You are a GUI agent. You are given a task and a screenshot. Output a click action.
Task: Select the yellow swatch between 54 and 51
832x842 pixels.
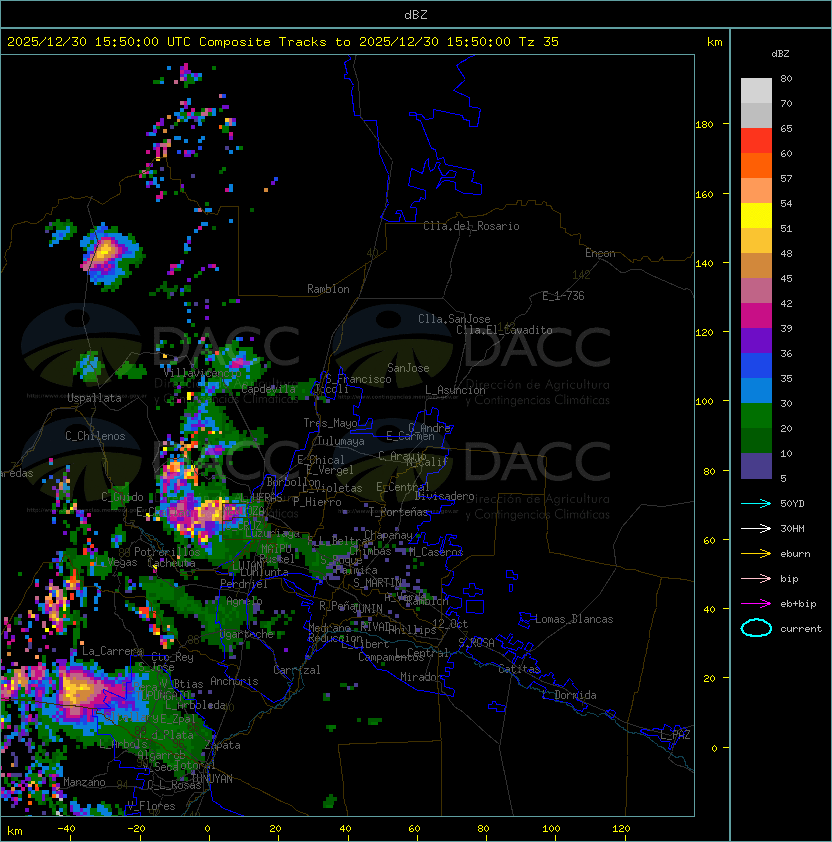[756, 215]
